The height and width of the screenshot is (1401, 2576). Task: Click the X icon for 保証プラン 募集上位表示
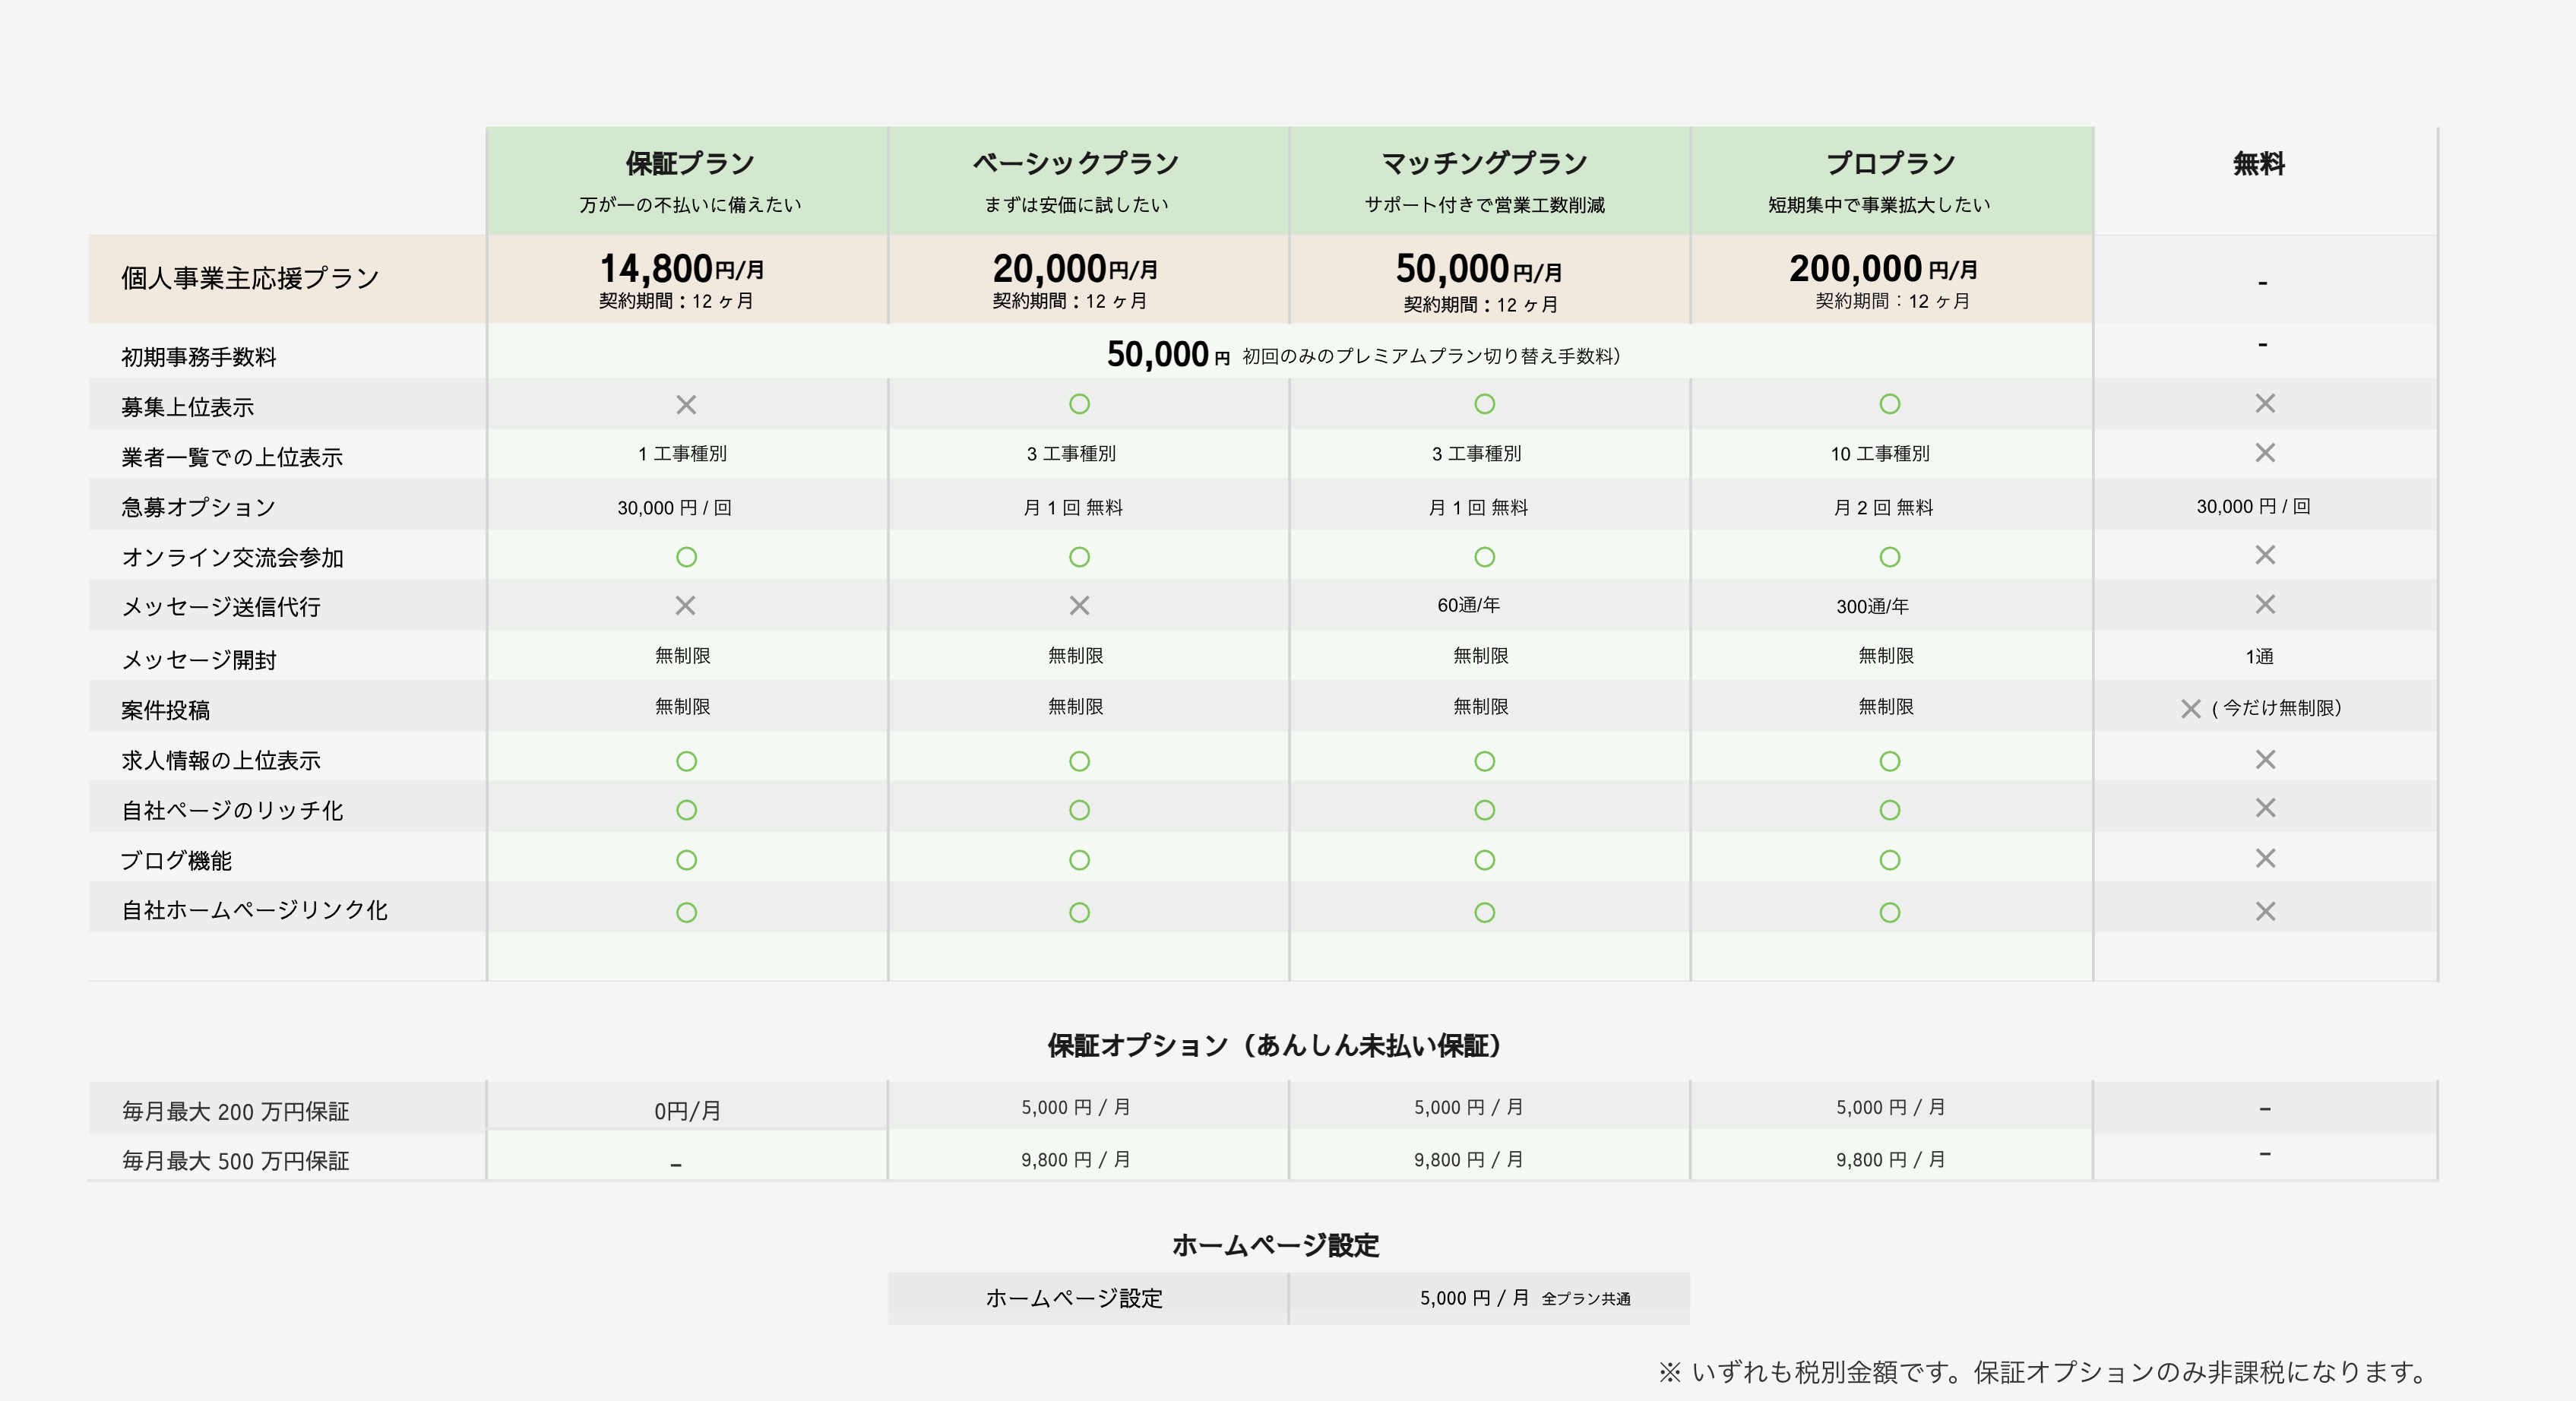(686, 405)
